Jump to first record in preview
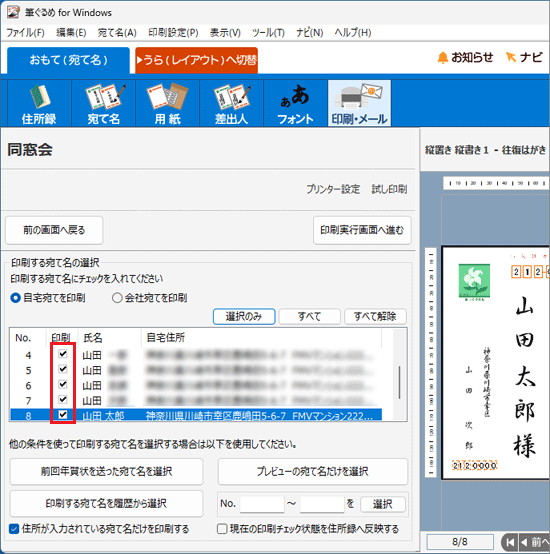The image size is (550, 554). 510,542
